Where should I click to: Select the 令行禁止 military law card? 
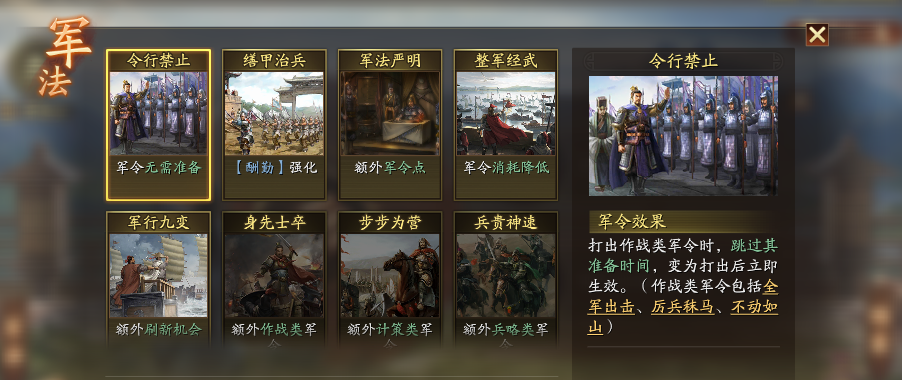pos(158,125)
